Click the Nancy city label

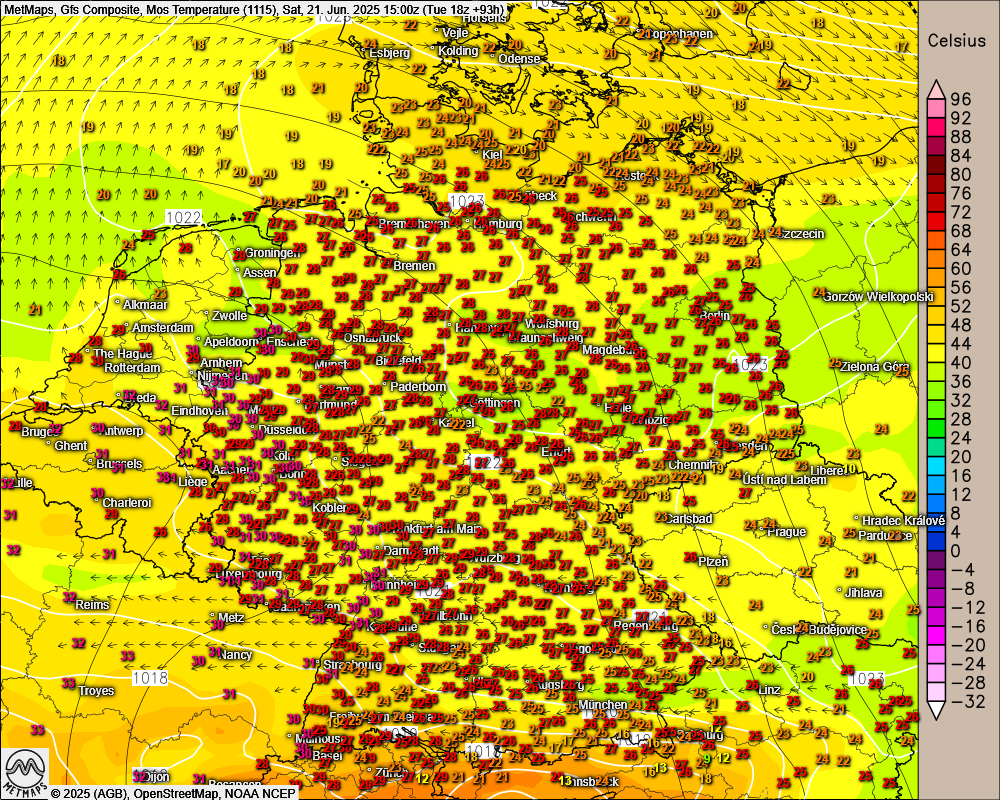[236, 655]
